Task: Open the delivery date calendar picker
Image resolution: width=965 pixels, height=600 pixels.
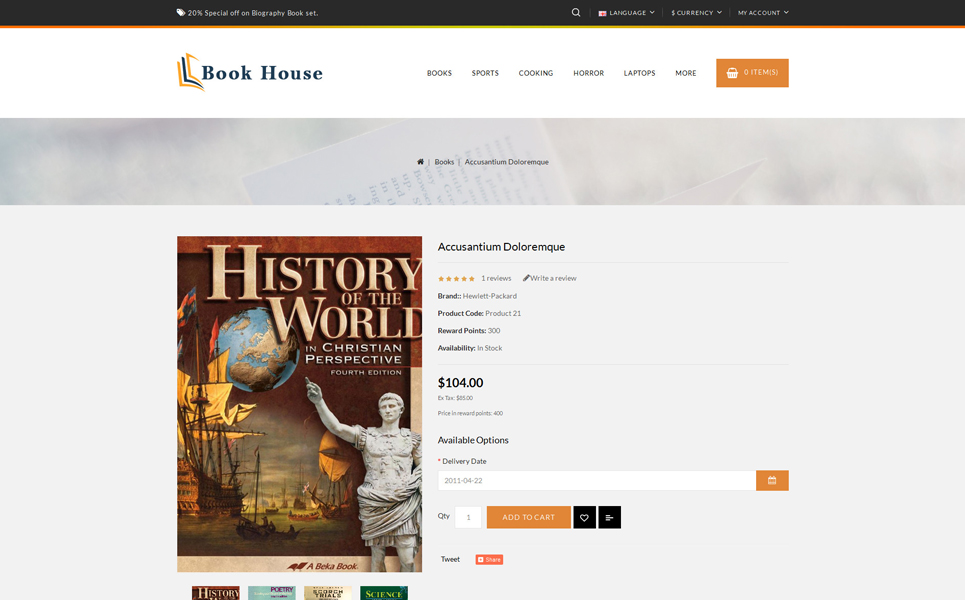Action: pyautogui.click(x=772, y=481)
